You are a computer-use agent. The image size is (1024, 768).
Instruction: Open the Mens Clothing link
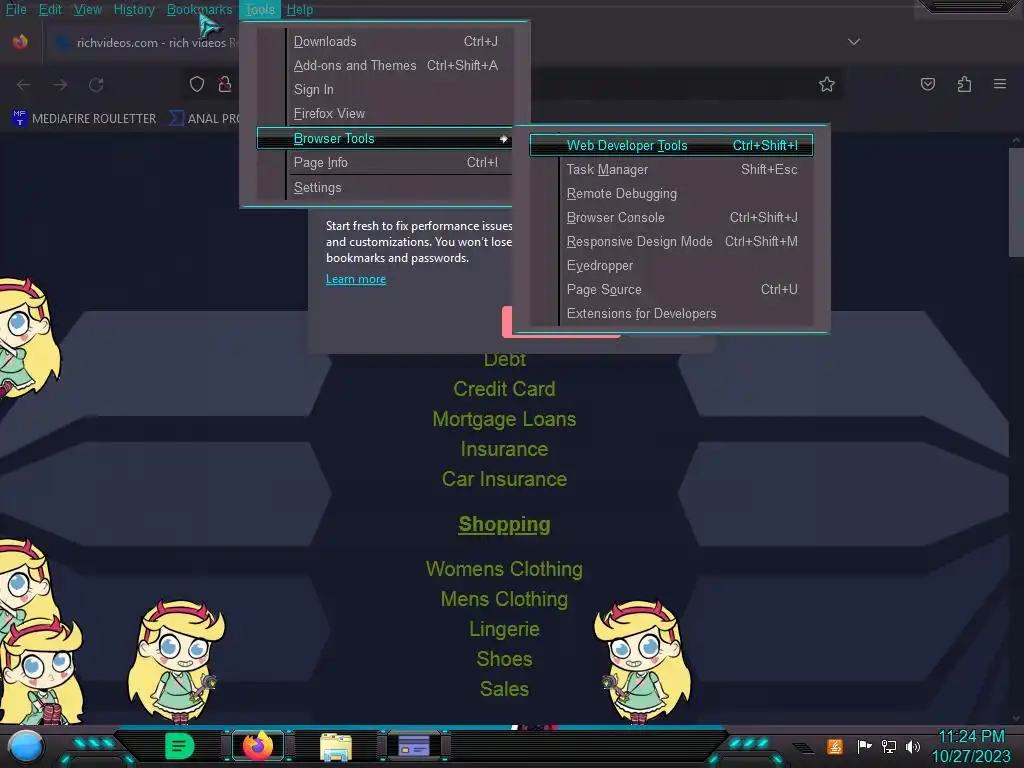[x=504, y=599]
